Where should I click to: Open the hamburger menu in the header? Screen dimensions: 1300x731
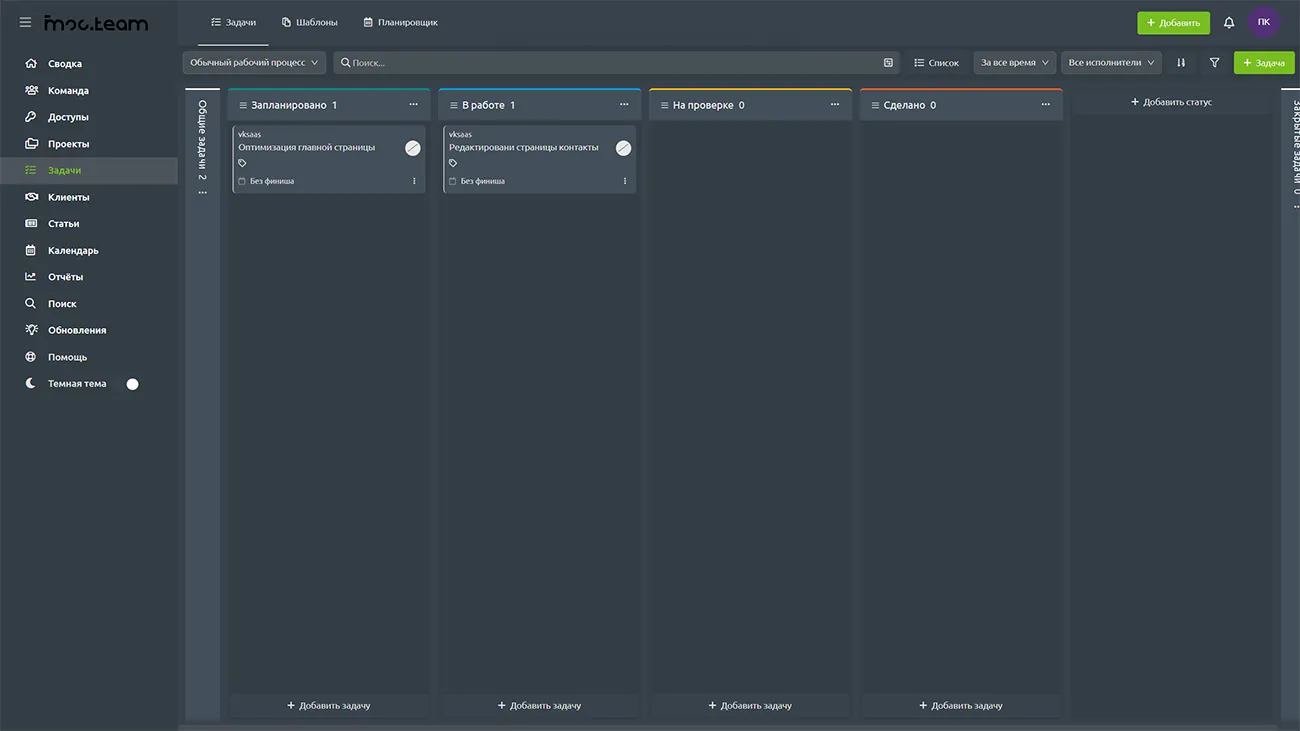tap(25, 22)
